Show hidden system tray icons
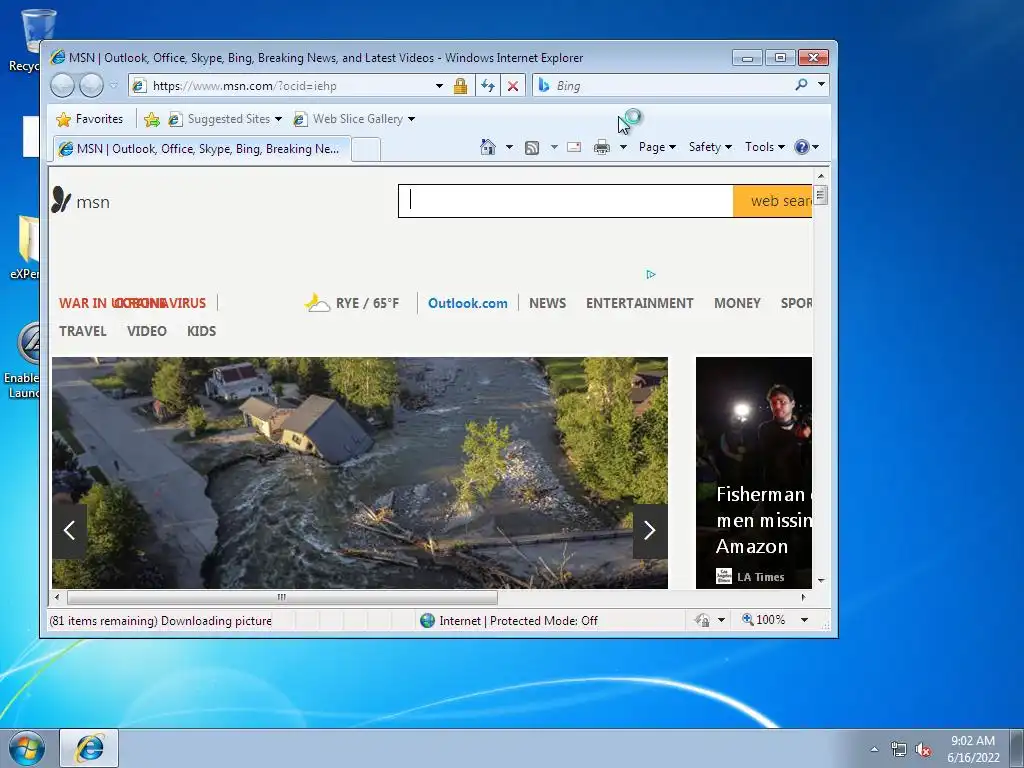 874,749
